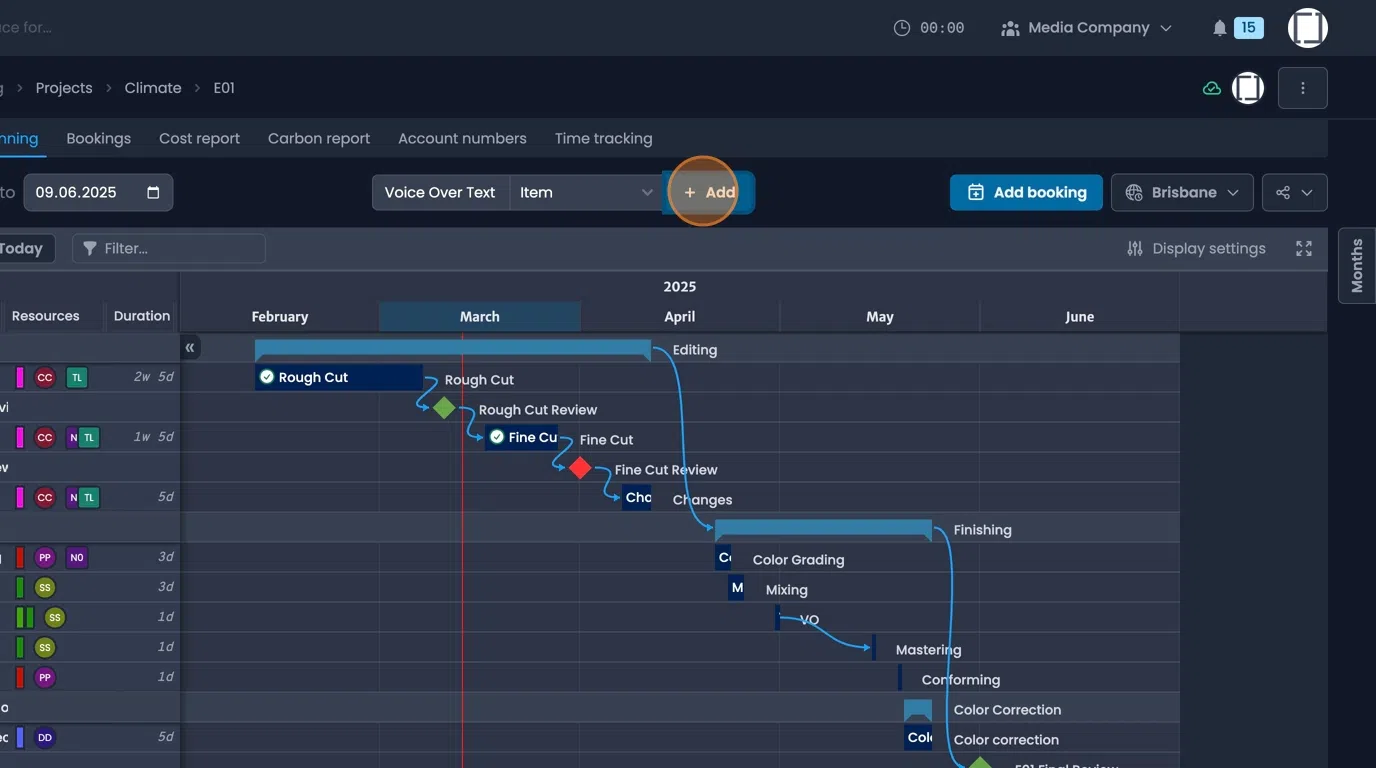
Task: Open the Brisbane timezone dropdown
Action: (x=1182, y=193)
